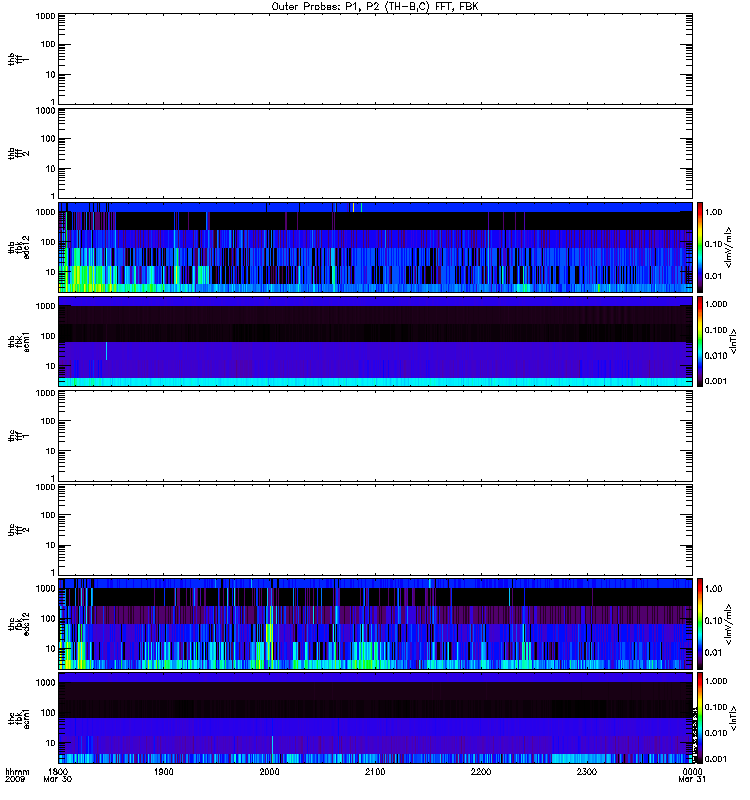
Task: Click the "2000" time axis label
Action: [x=269, y=771]
